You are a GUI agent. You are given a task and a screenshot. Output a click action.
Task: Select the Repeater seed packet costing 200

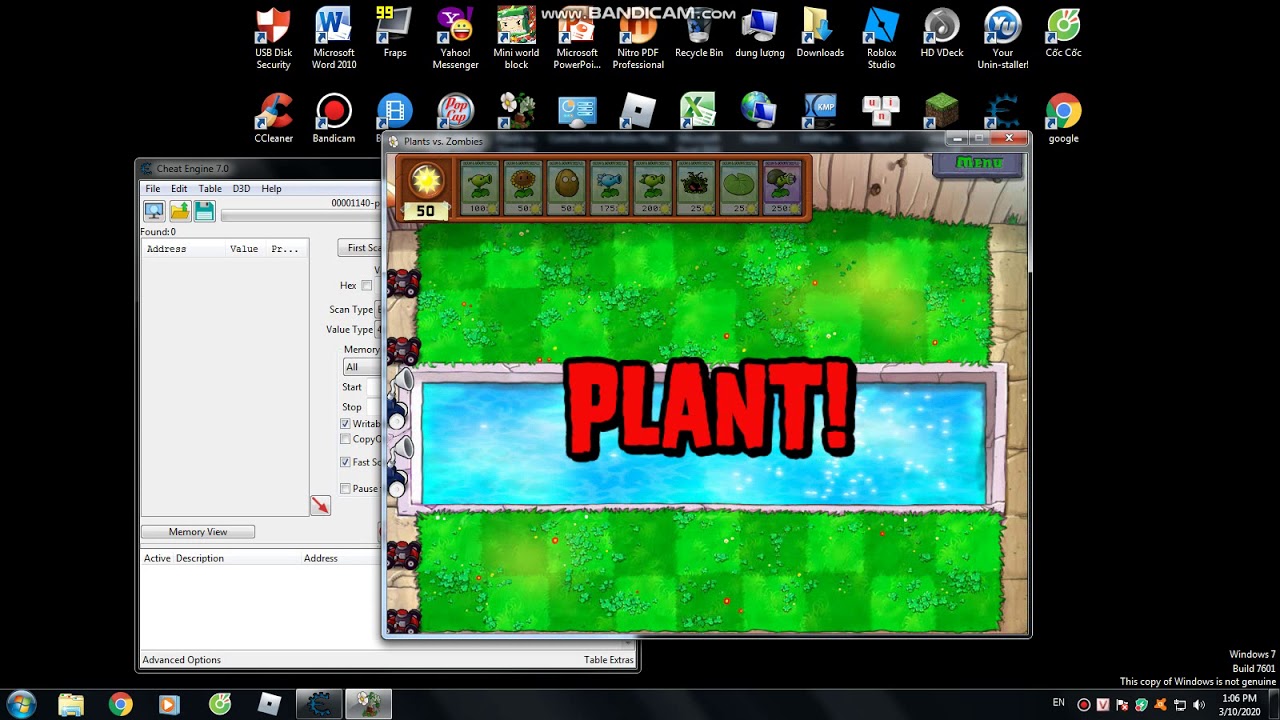[x=654, y=187]
